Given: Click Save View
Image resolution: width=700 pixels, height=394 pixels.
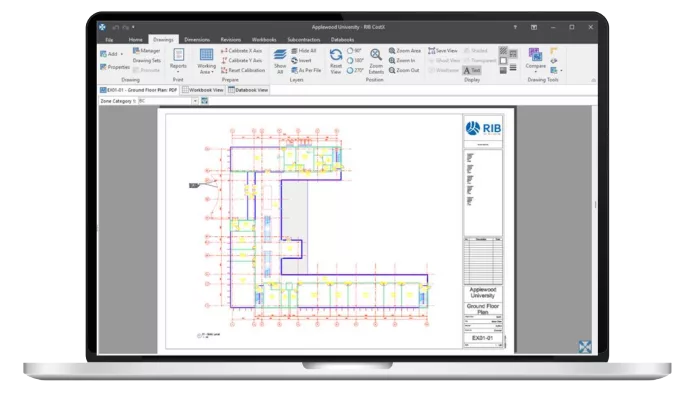Looking at the screenshot, I should click(x=443, y=51).
